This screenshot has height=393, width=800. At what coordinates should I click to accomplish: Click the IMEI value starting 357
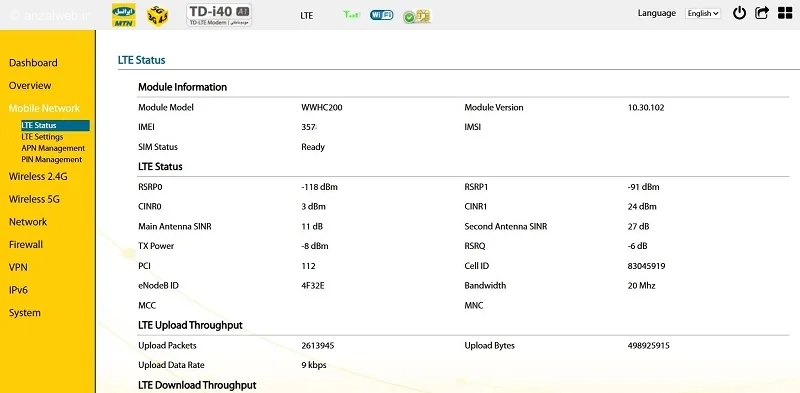point(309,127)
